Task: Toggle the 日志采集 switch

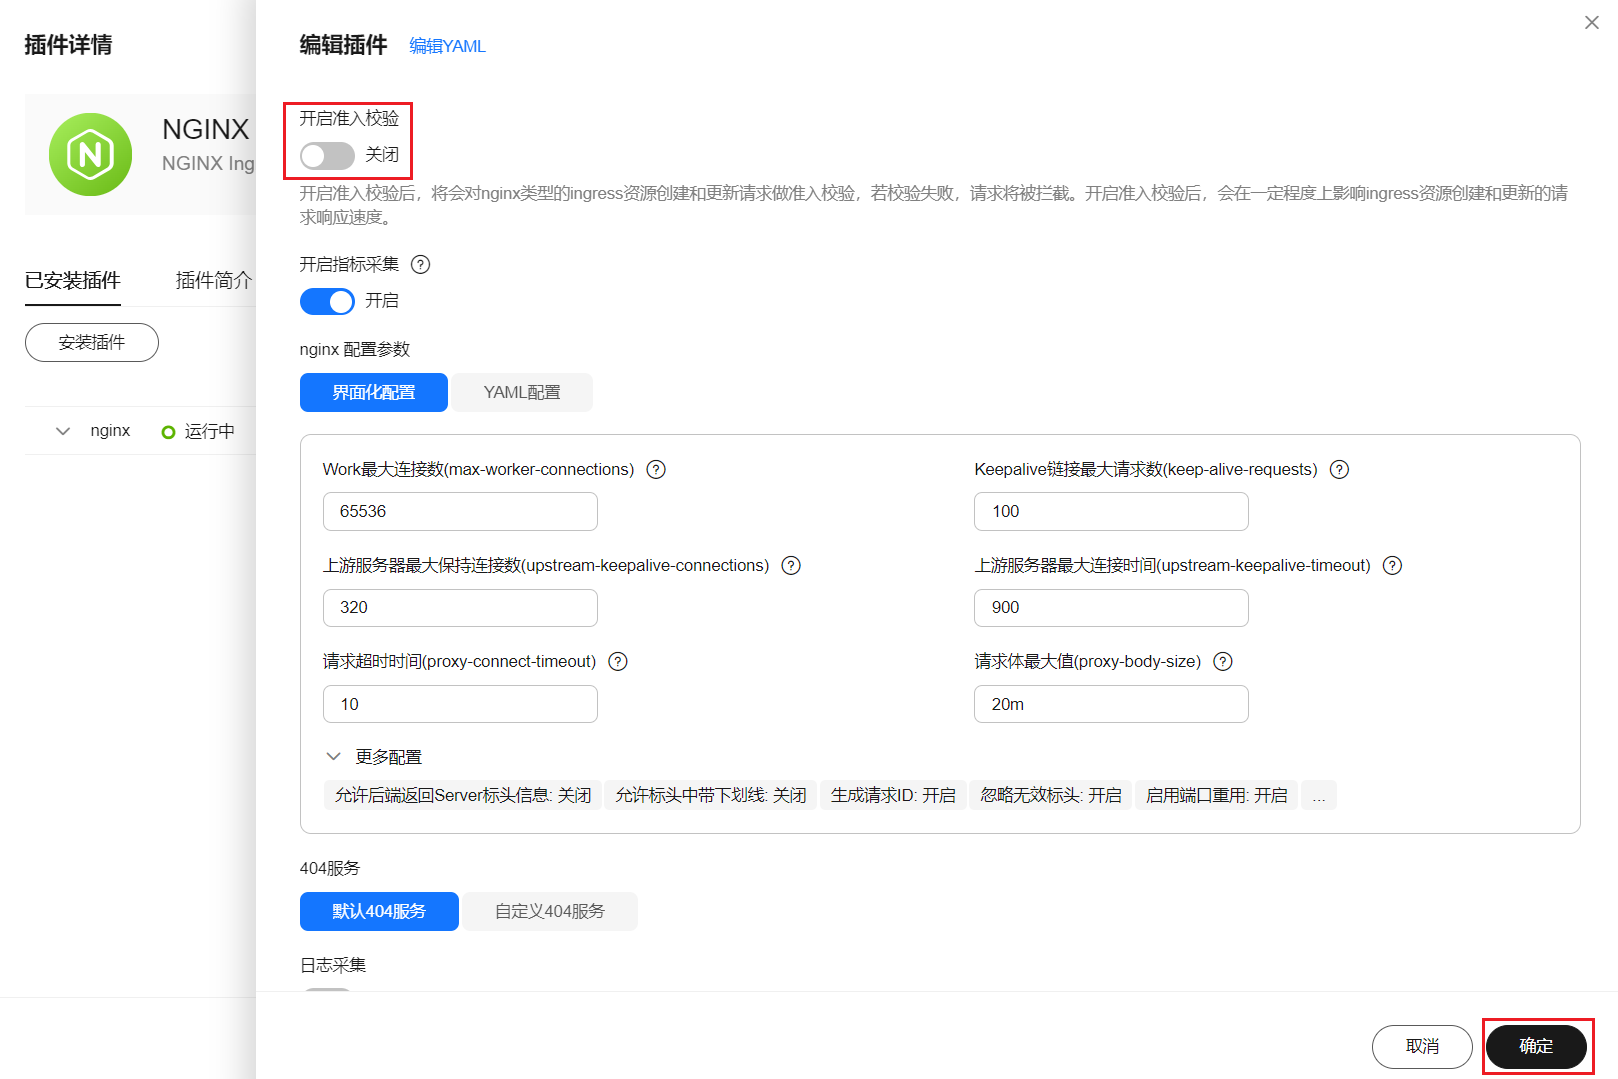Action: 327,990
